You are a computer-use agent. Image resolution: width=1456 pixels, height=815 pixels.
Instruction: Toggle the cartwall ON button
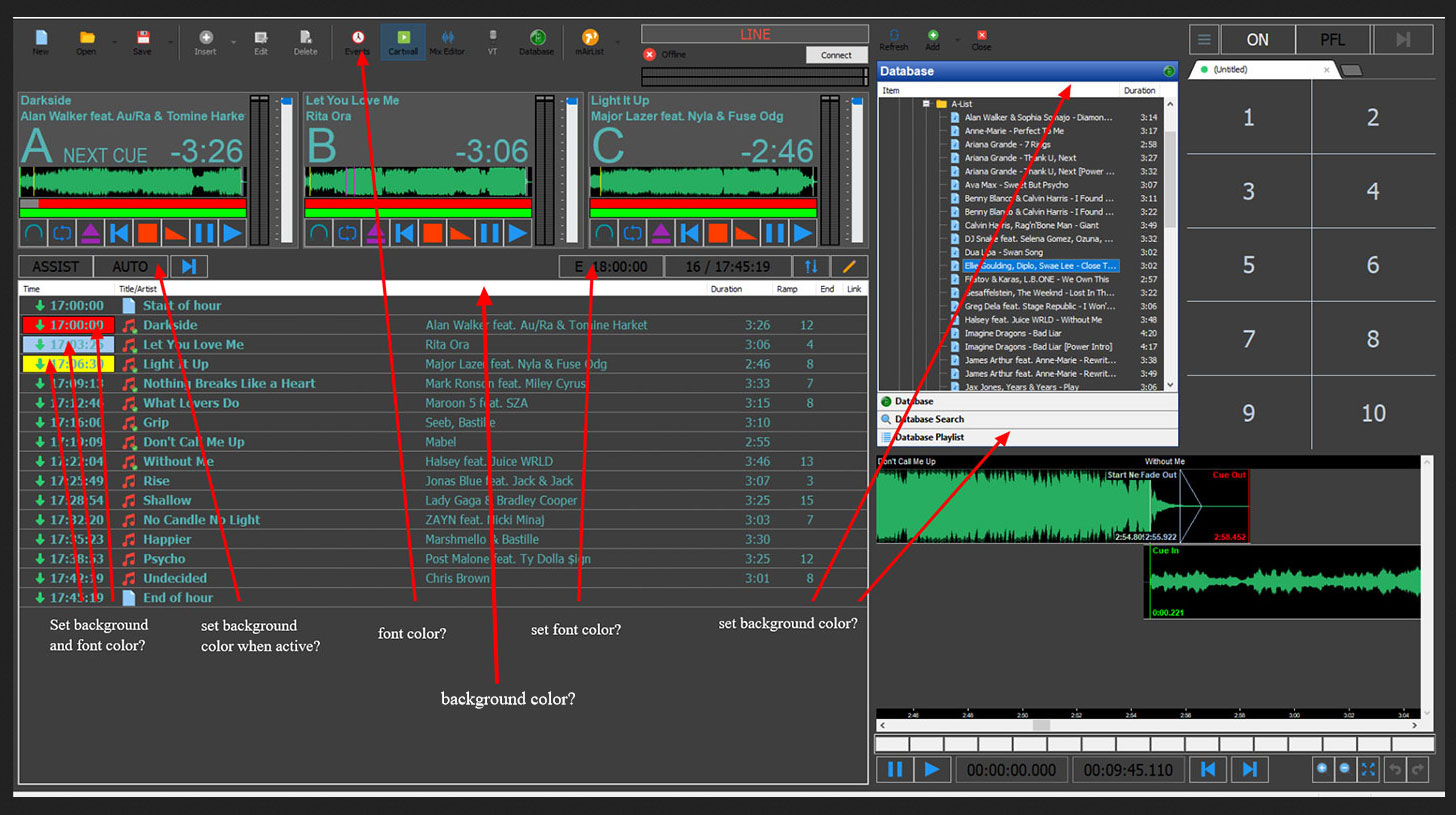(x=1258, y=40)
